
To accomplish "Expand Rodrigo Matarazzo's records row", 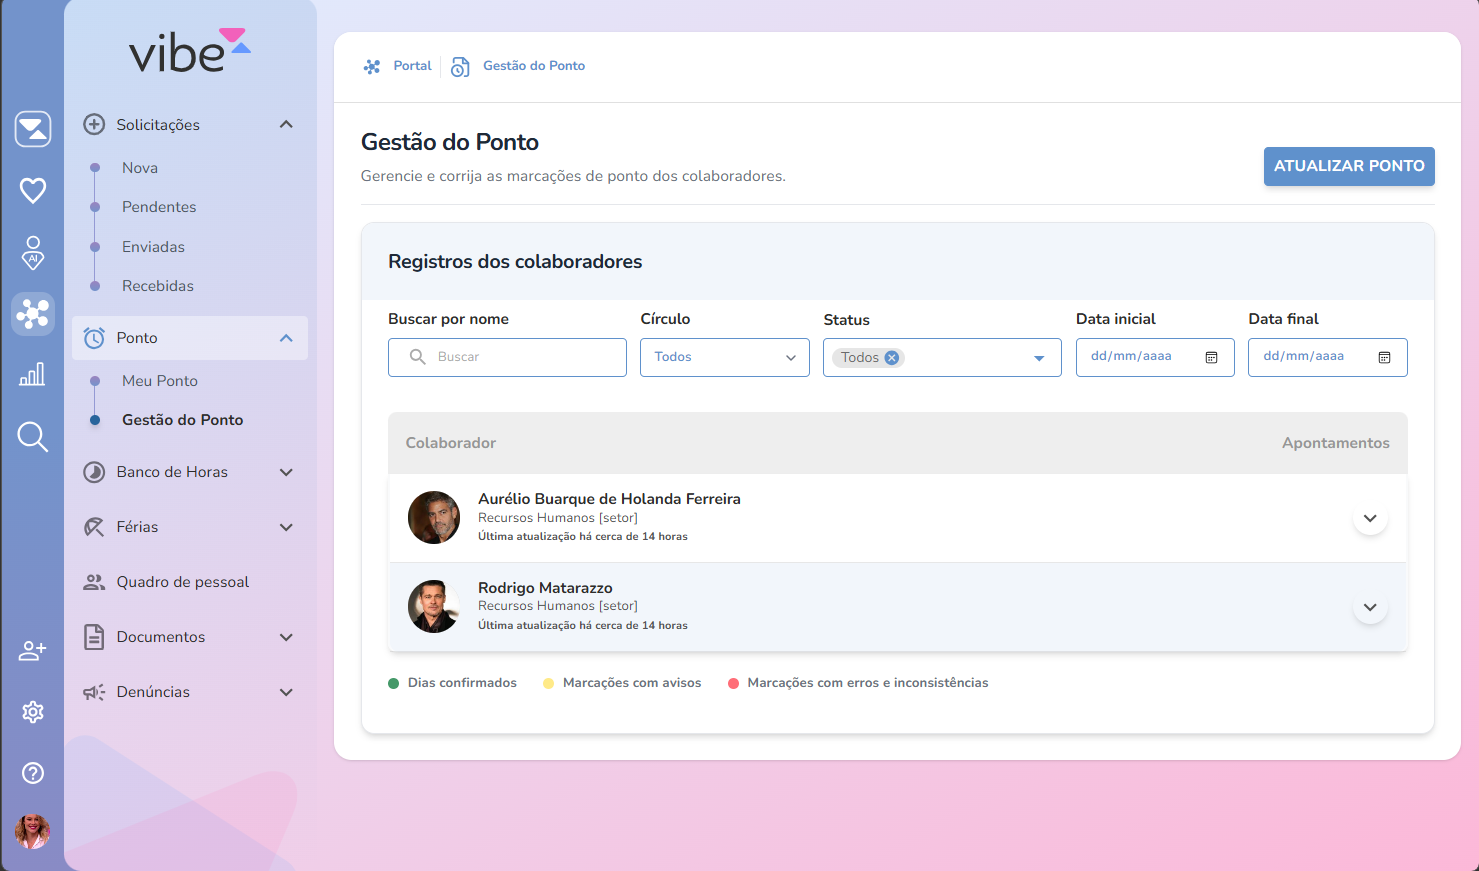I will 1370,607.
